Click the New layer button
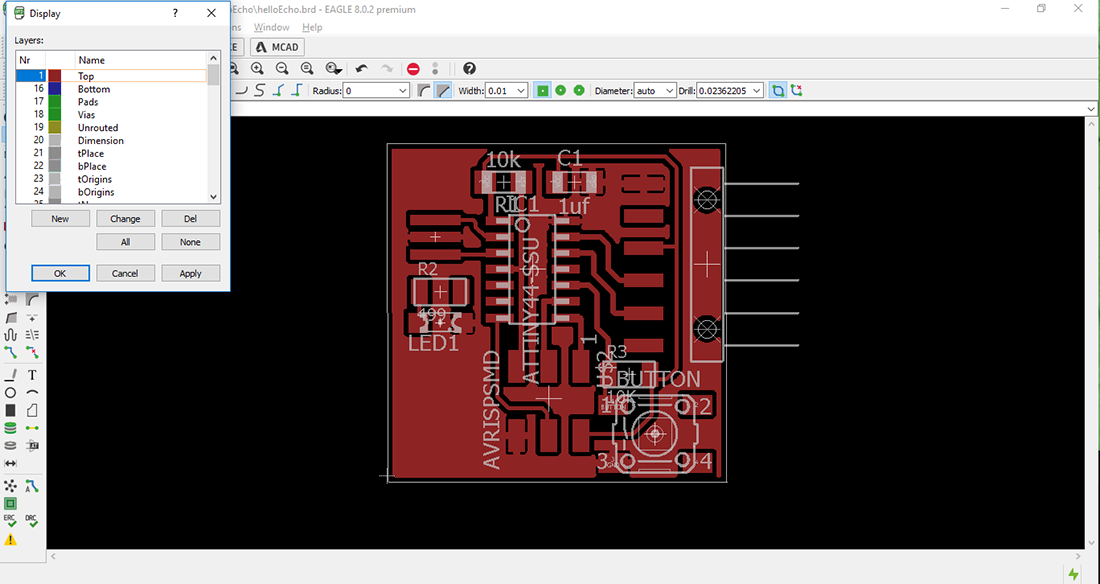The image size is (1100, 584). 60,219
